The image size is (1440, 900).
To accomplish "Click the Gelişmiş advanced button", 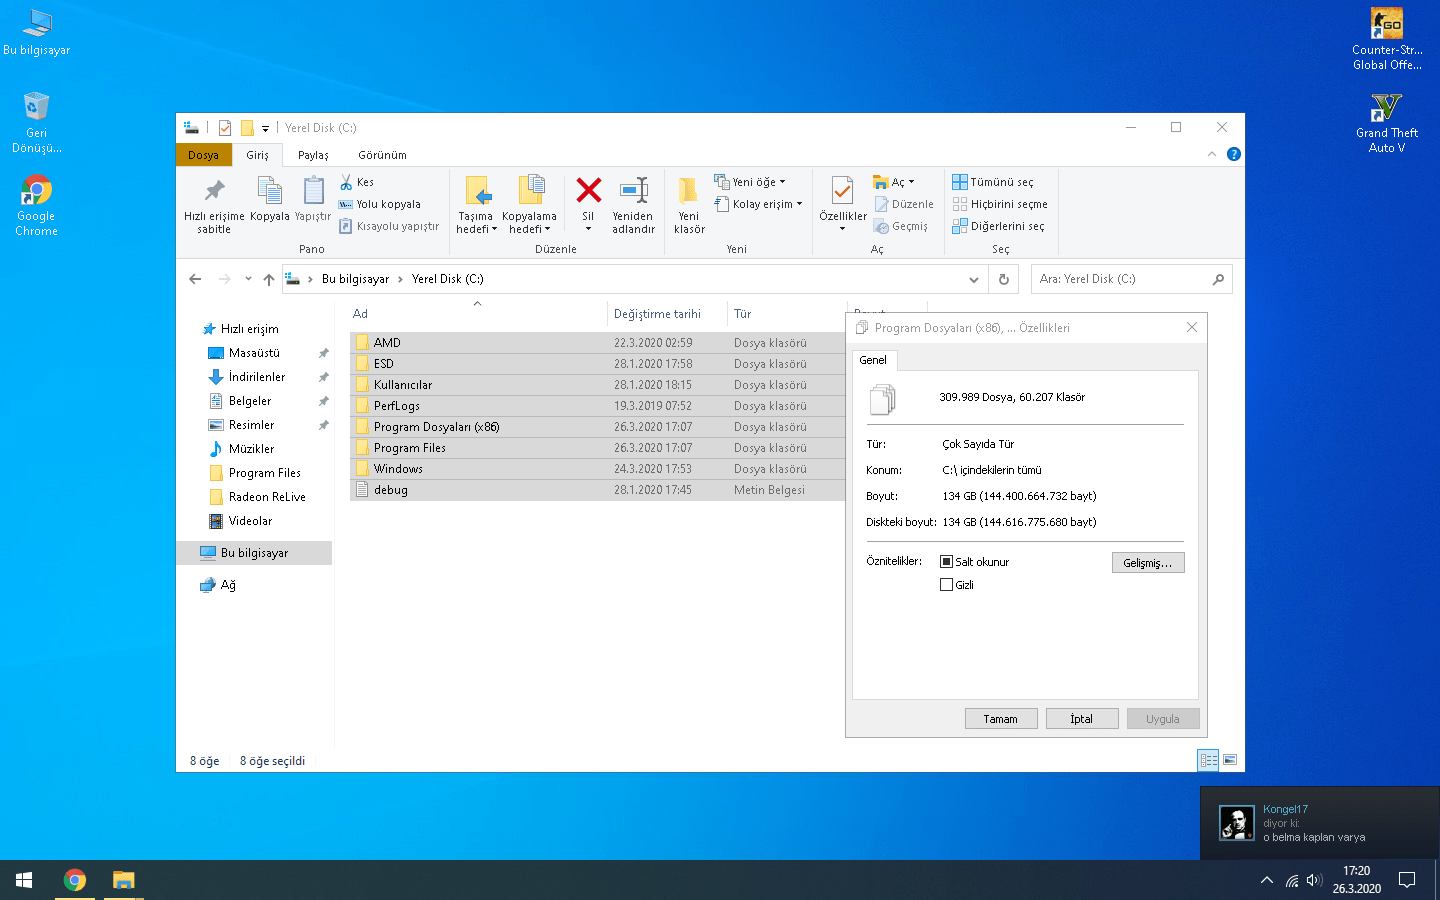I will (x=1148, y=563).
